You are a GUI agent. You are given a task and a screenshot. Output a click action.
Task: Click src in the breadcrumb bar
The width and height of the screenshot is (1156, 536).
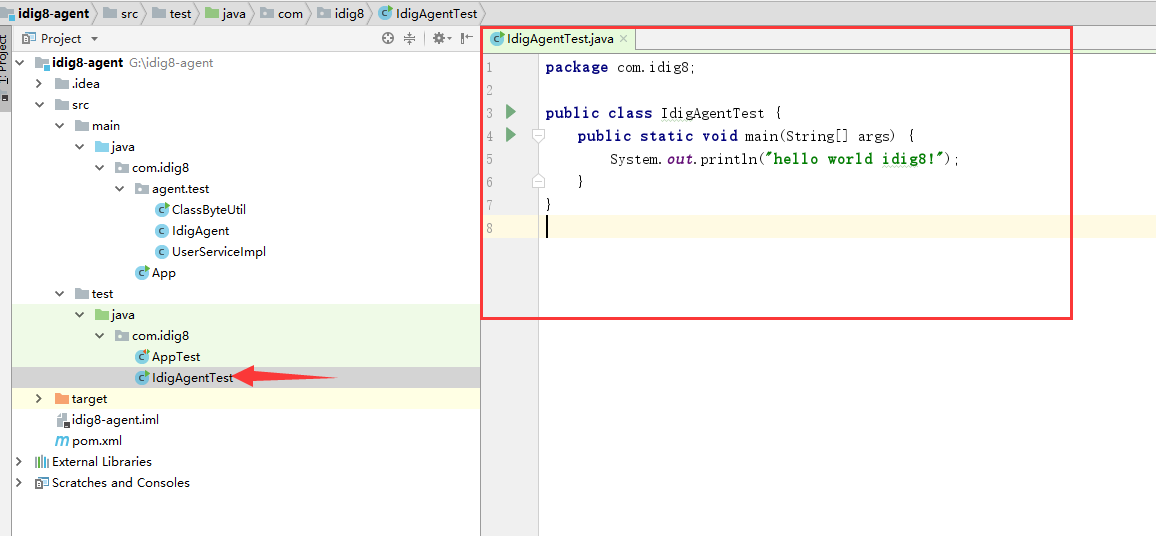(129, 13)
